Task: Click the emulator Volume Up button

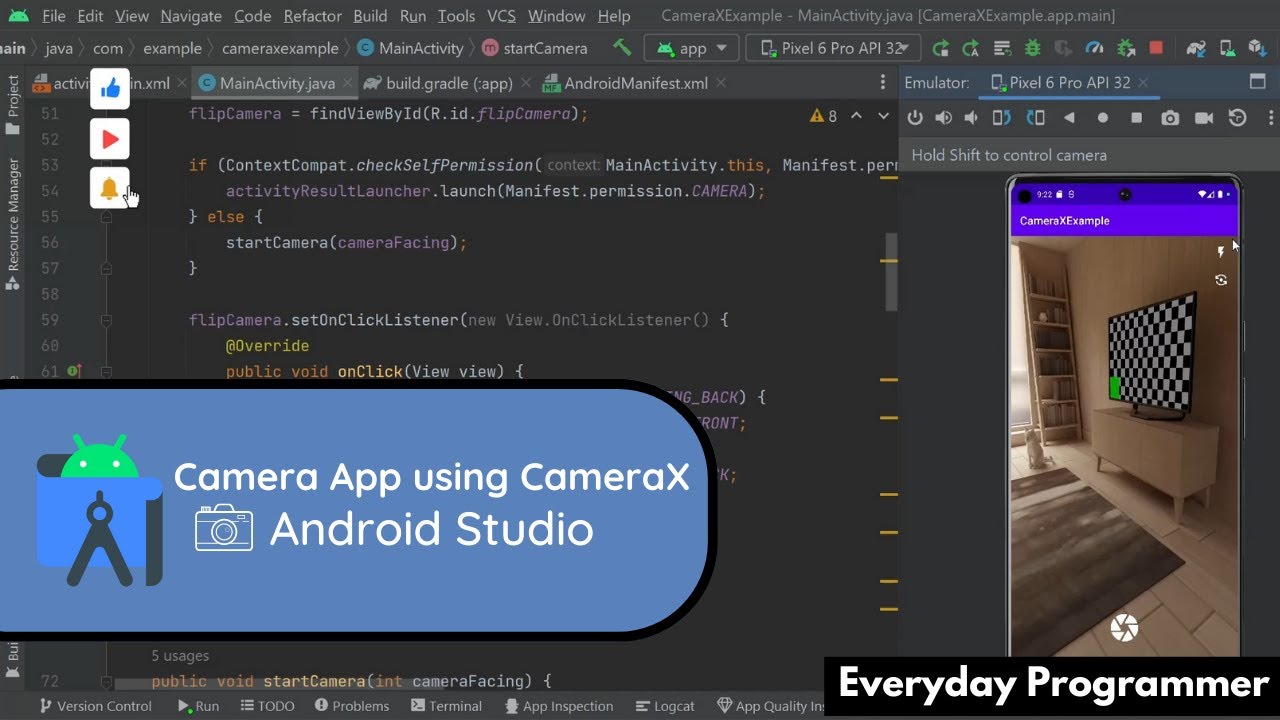Action: (x=943, y=118)
